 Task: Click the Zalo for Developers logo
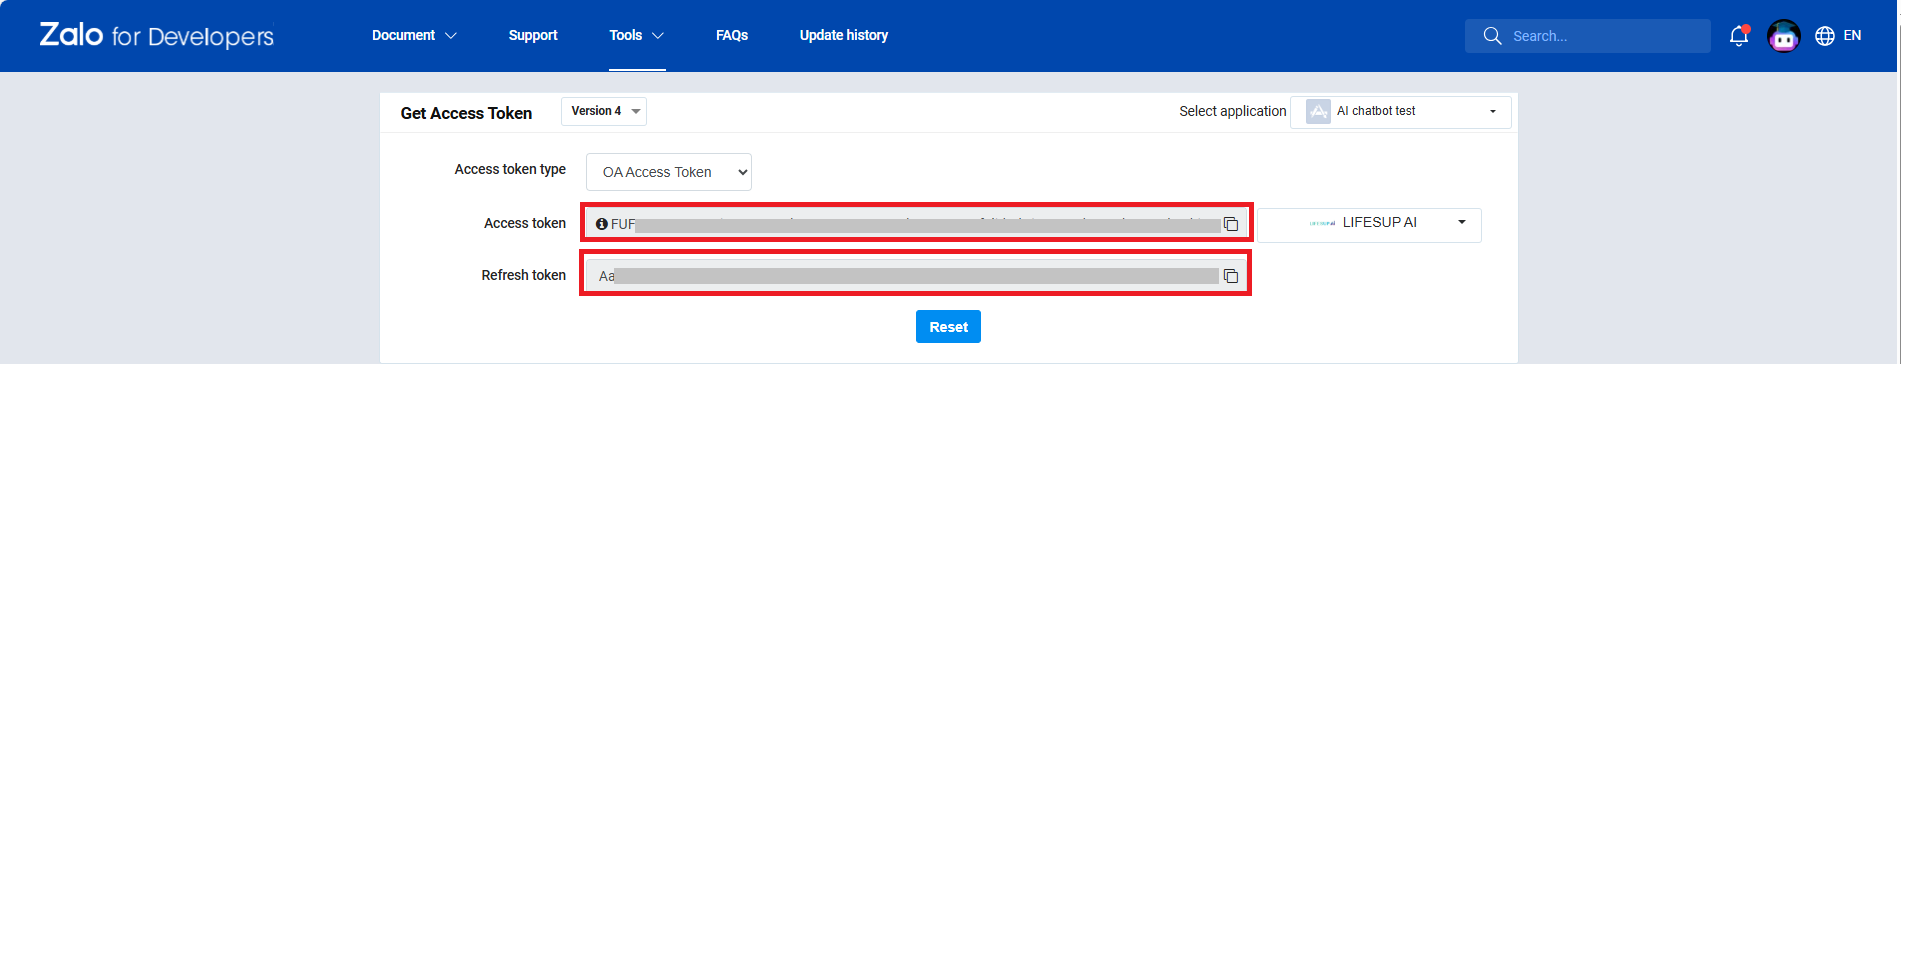[156, 36]
